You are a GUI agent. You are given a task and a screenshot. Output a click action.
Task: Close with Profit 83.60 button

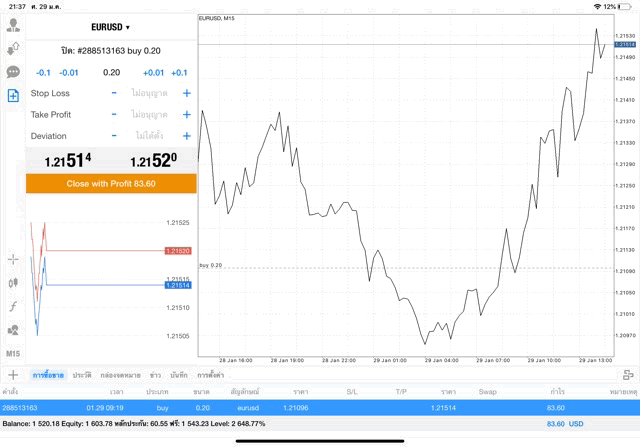click(111, 183)
